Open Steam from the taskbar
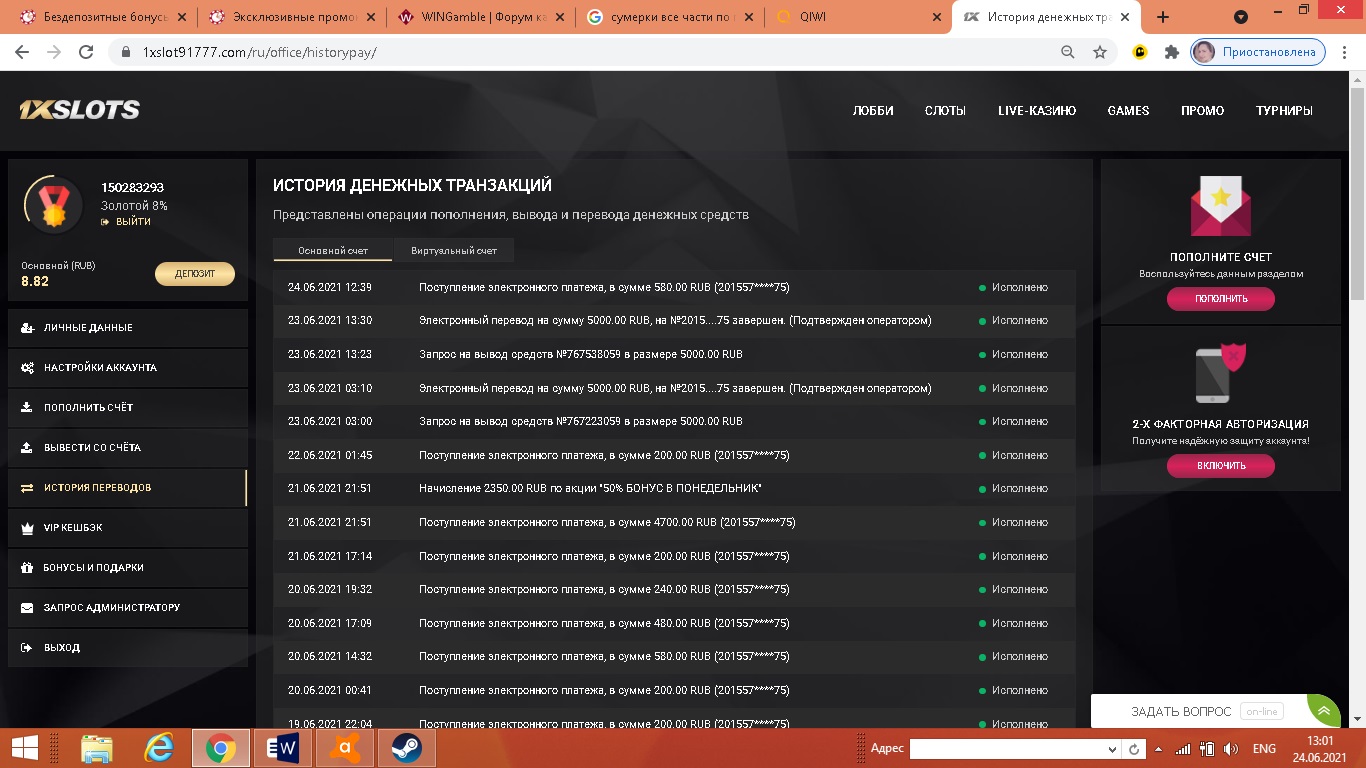This screenshot has width=1366, height=768. pyautogui.click(x=407, y=748)
